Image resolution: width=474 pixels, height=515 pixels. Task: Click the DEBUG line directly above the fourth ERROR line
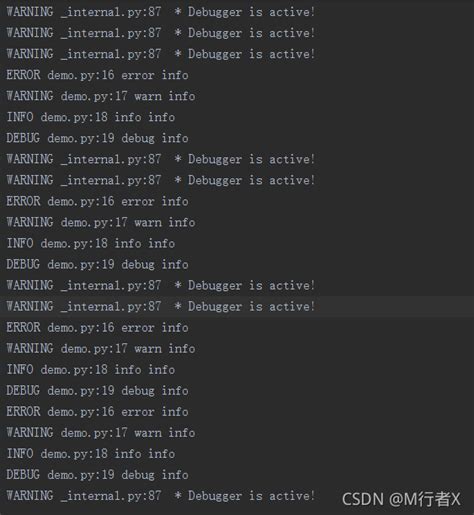point(97,391)
